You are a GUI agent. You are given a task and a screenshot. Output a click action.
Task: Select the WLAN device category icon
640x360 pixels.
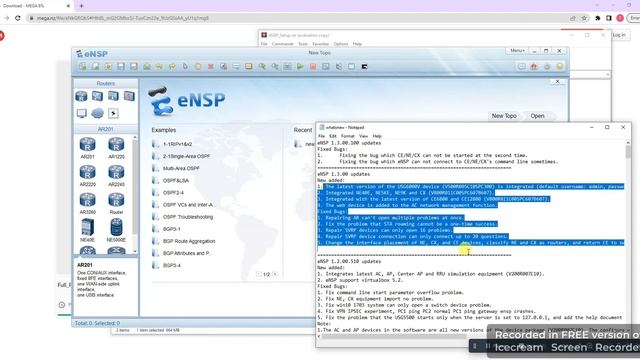coord(113,96)
